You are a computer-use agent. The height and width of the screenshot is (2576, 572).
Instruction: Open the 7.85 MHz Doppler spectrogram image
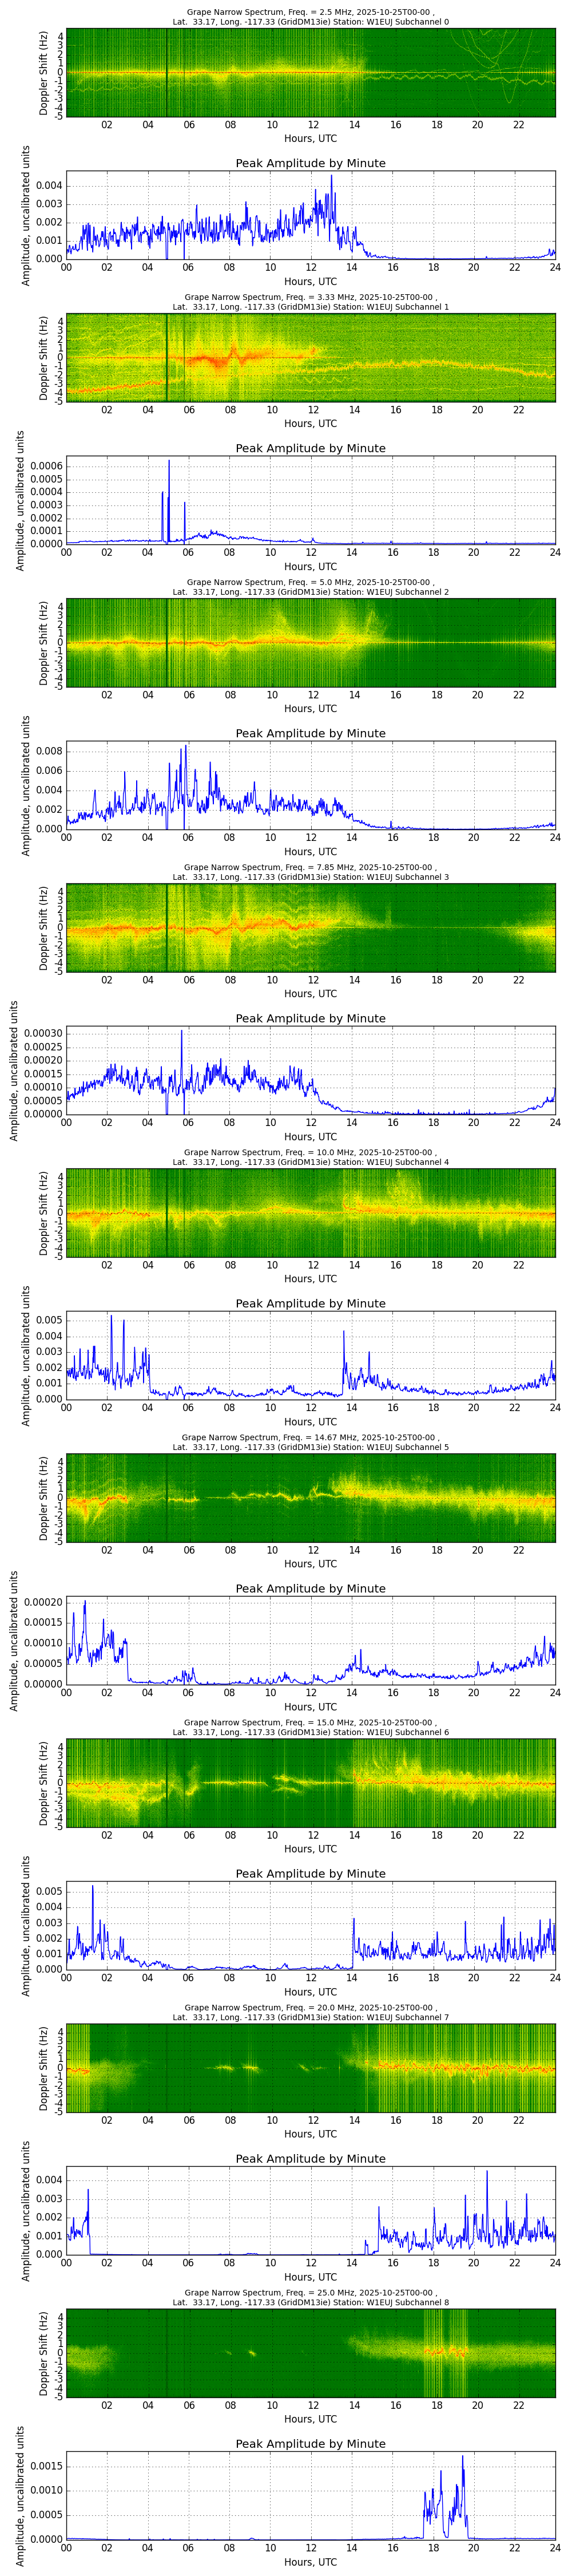point(310,927)
